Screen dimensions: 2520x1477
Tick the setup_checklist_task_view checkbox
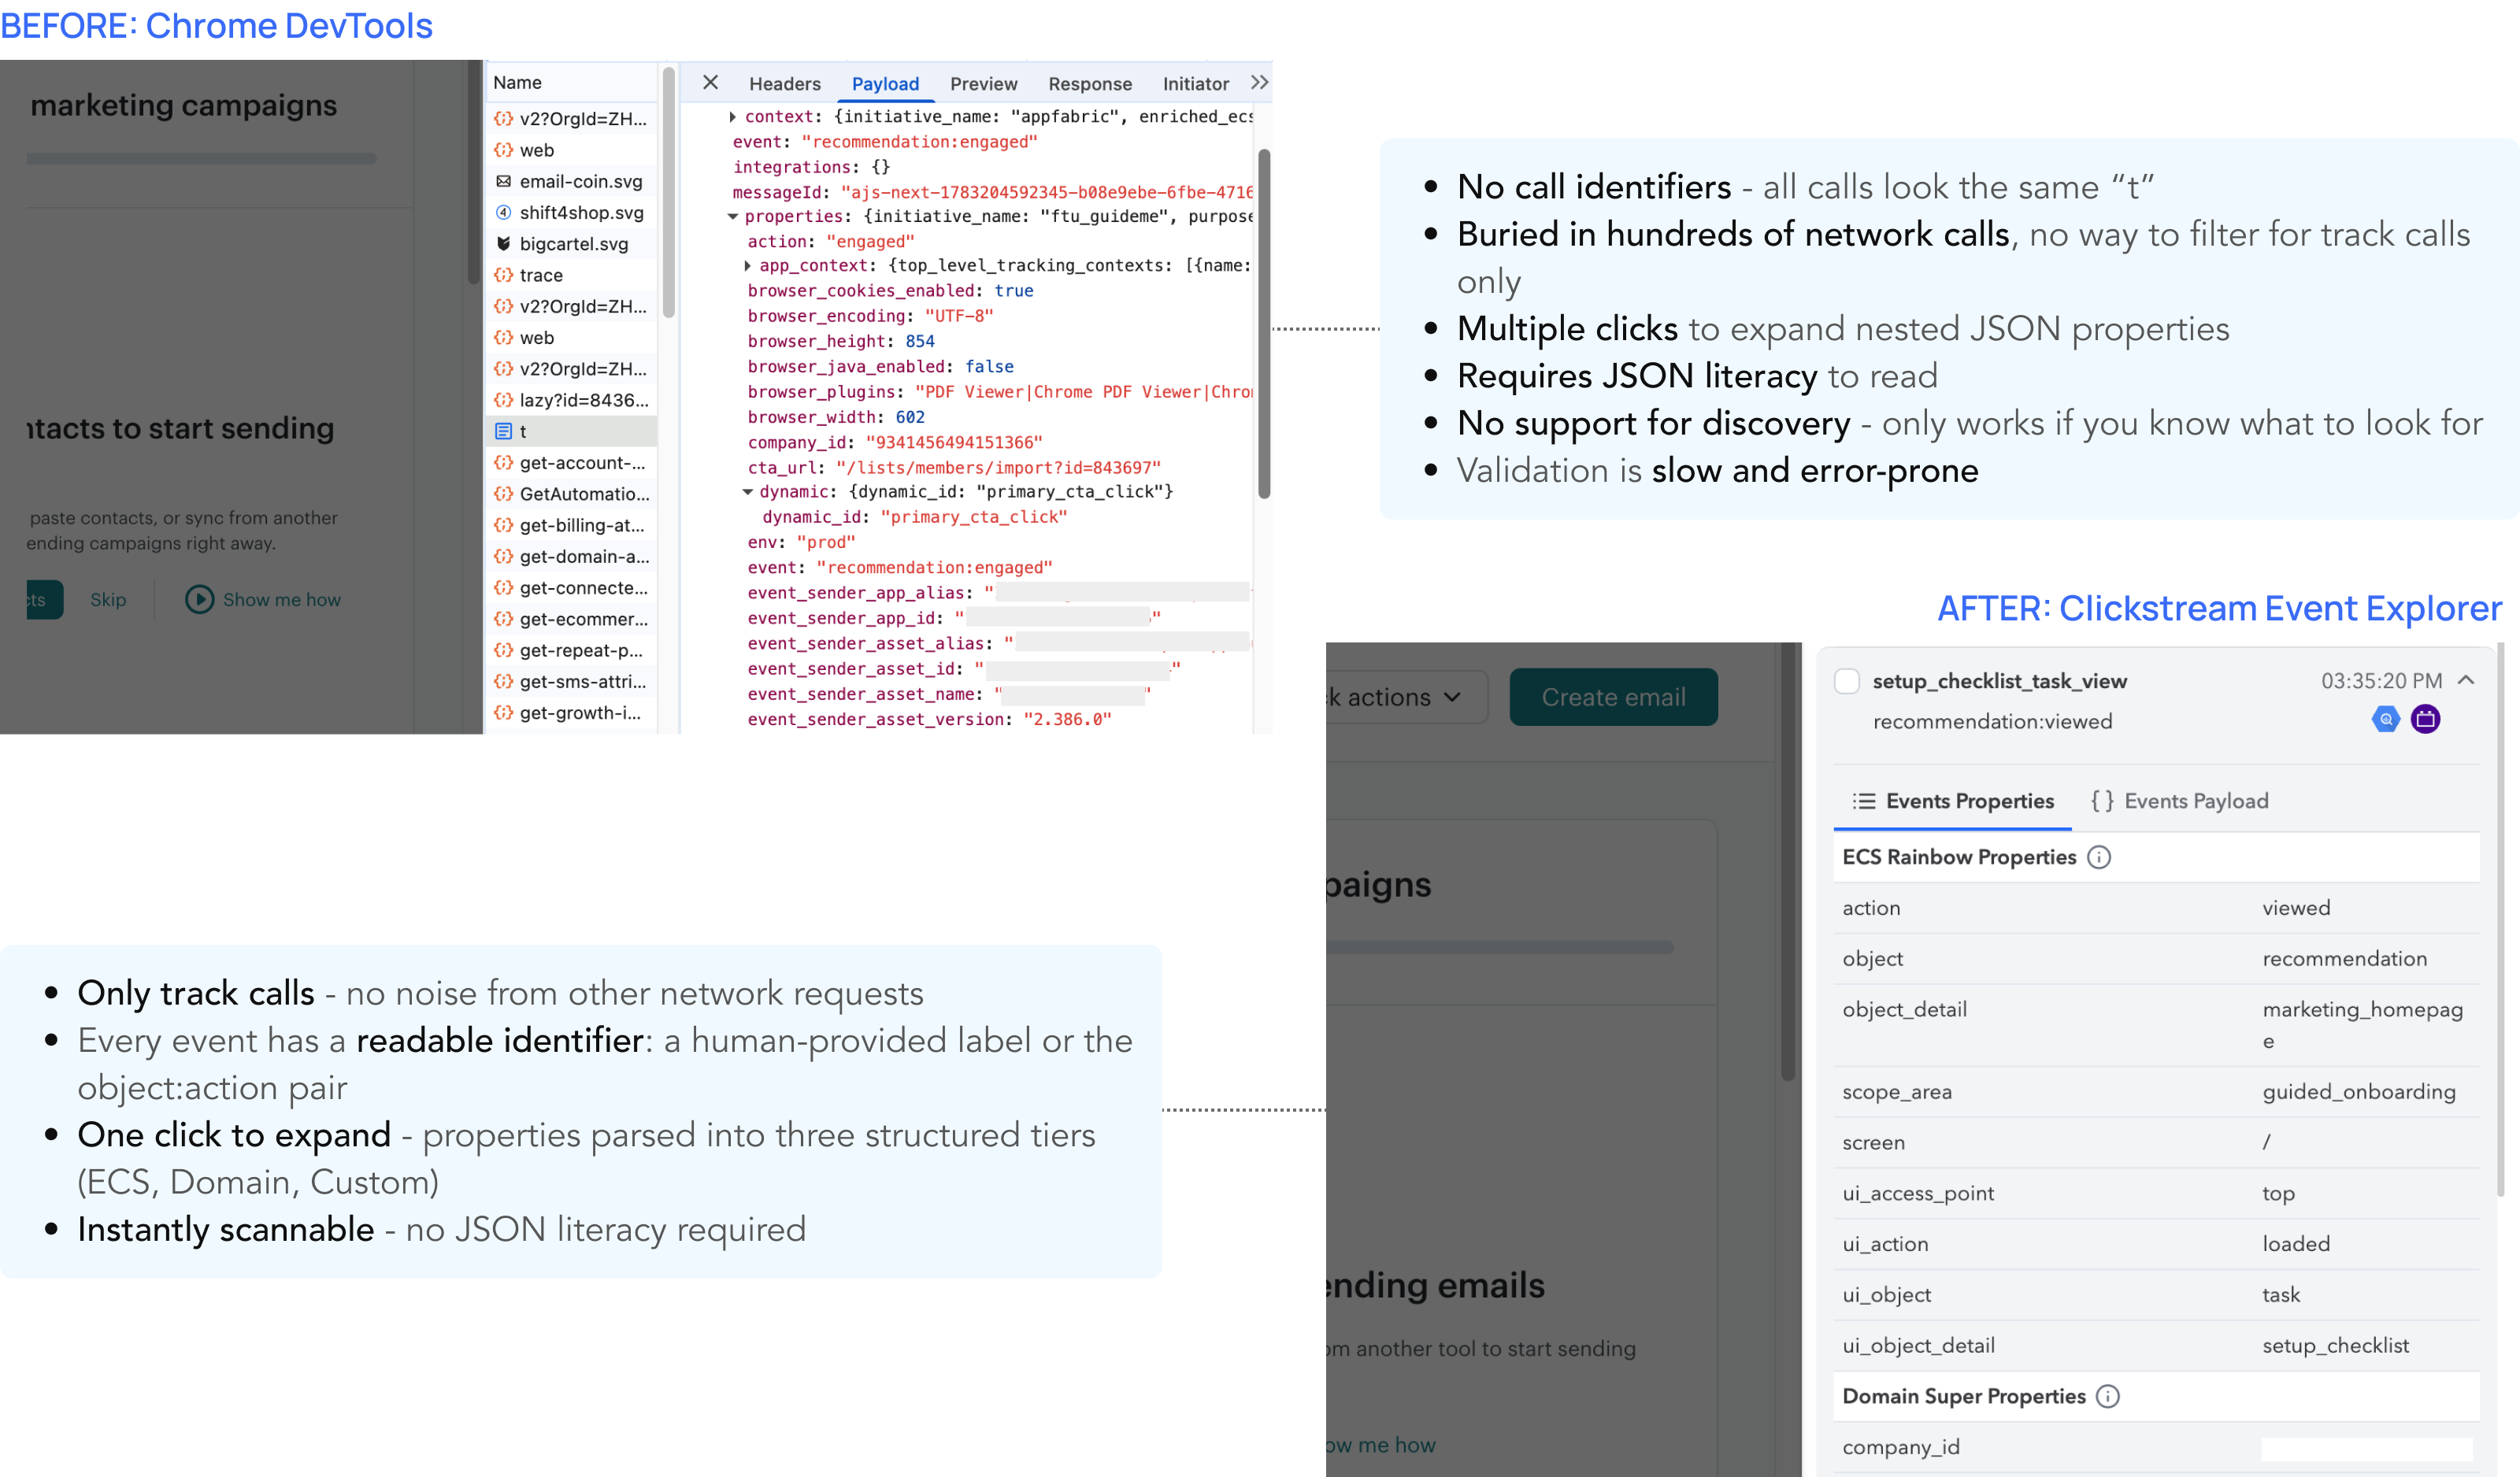point(1847,681)
